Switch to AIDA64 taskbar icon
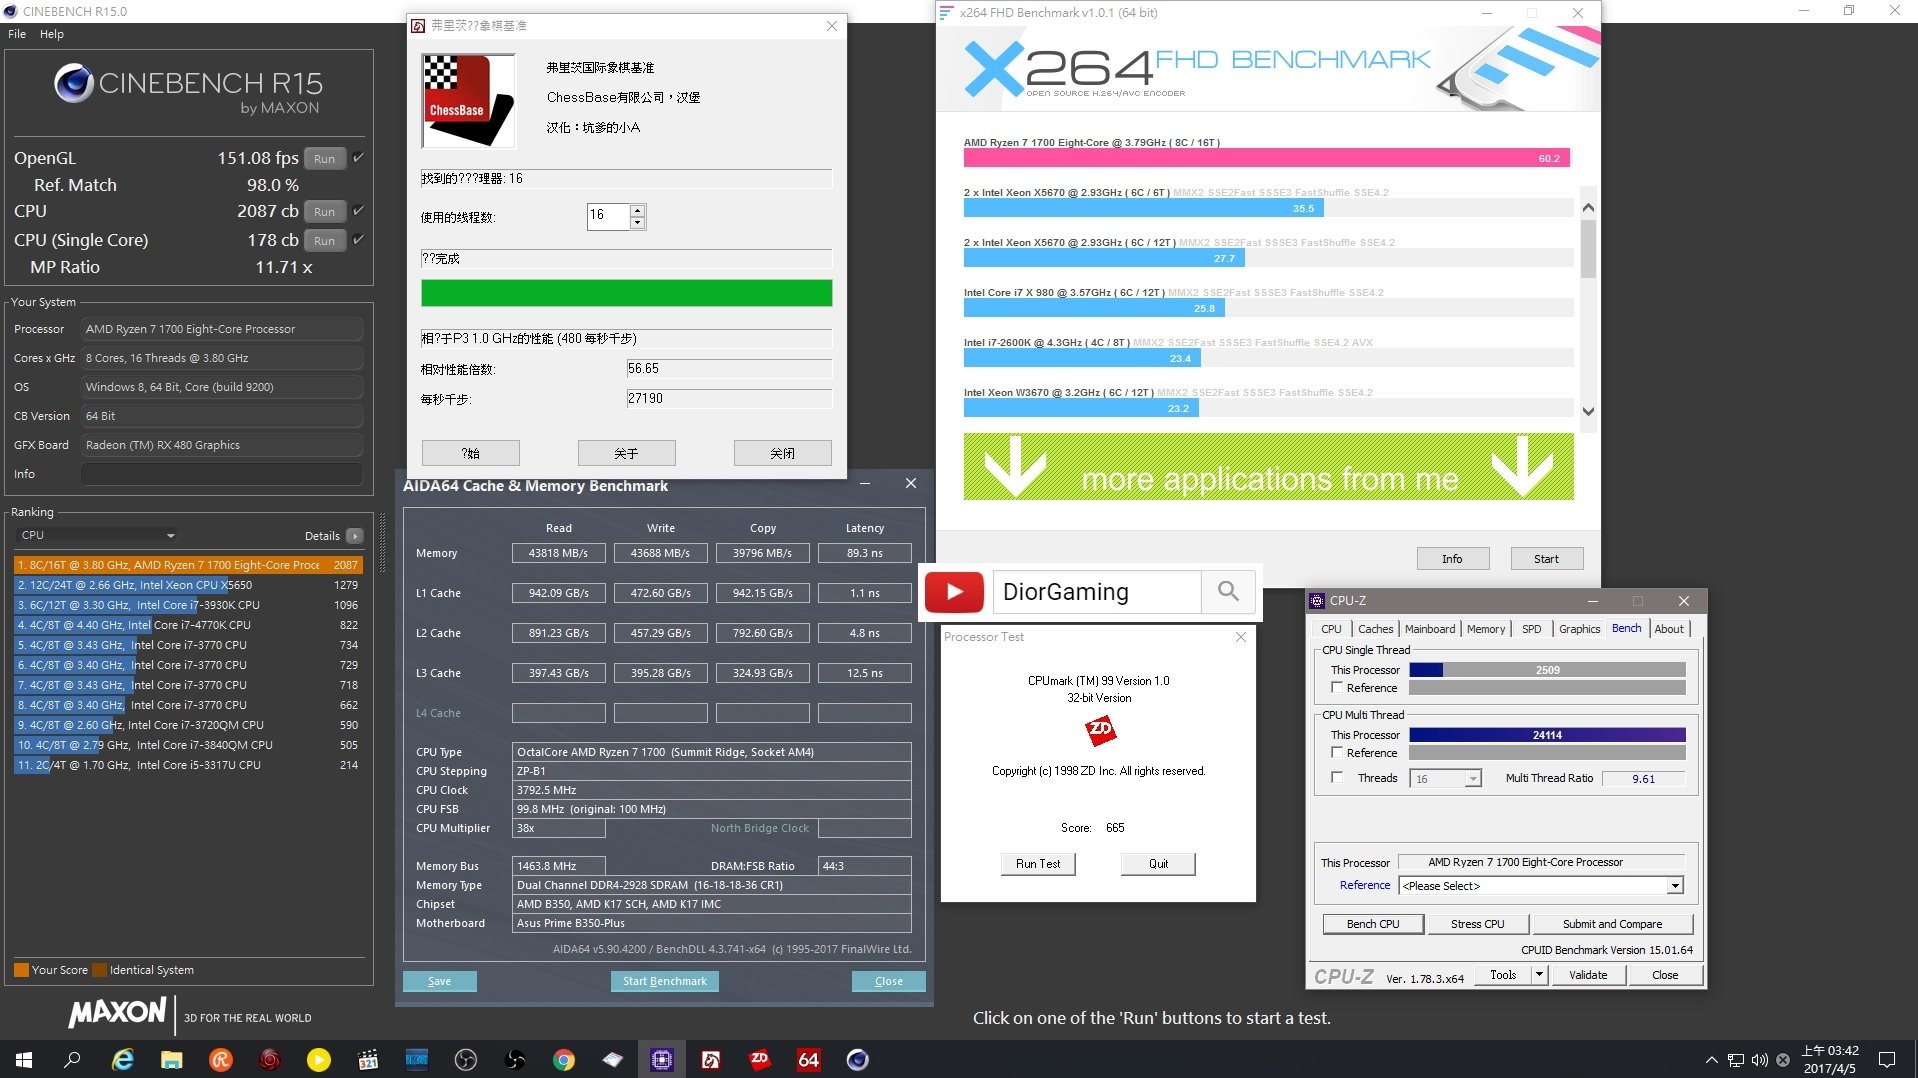This screenshot has height=1078, width=1918. [x=808, y=1059]
